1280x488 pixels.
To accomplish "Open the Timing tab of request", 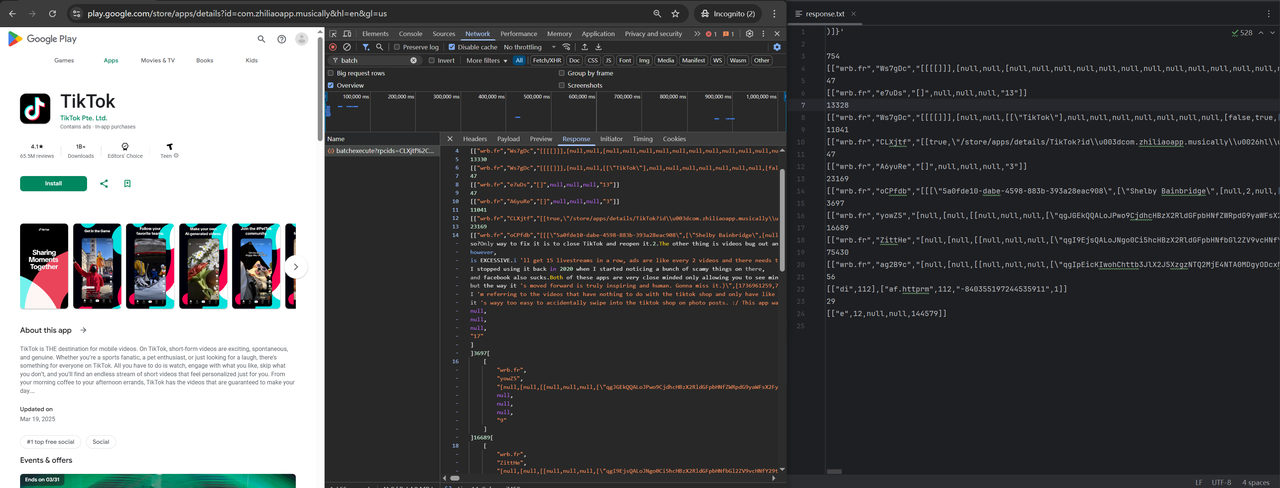I will coord(643,139).
